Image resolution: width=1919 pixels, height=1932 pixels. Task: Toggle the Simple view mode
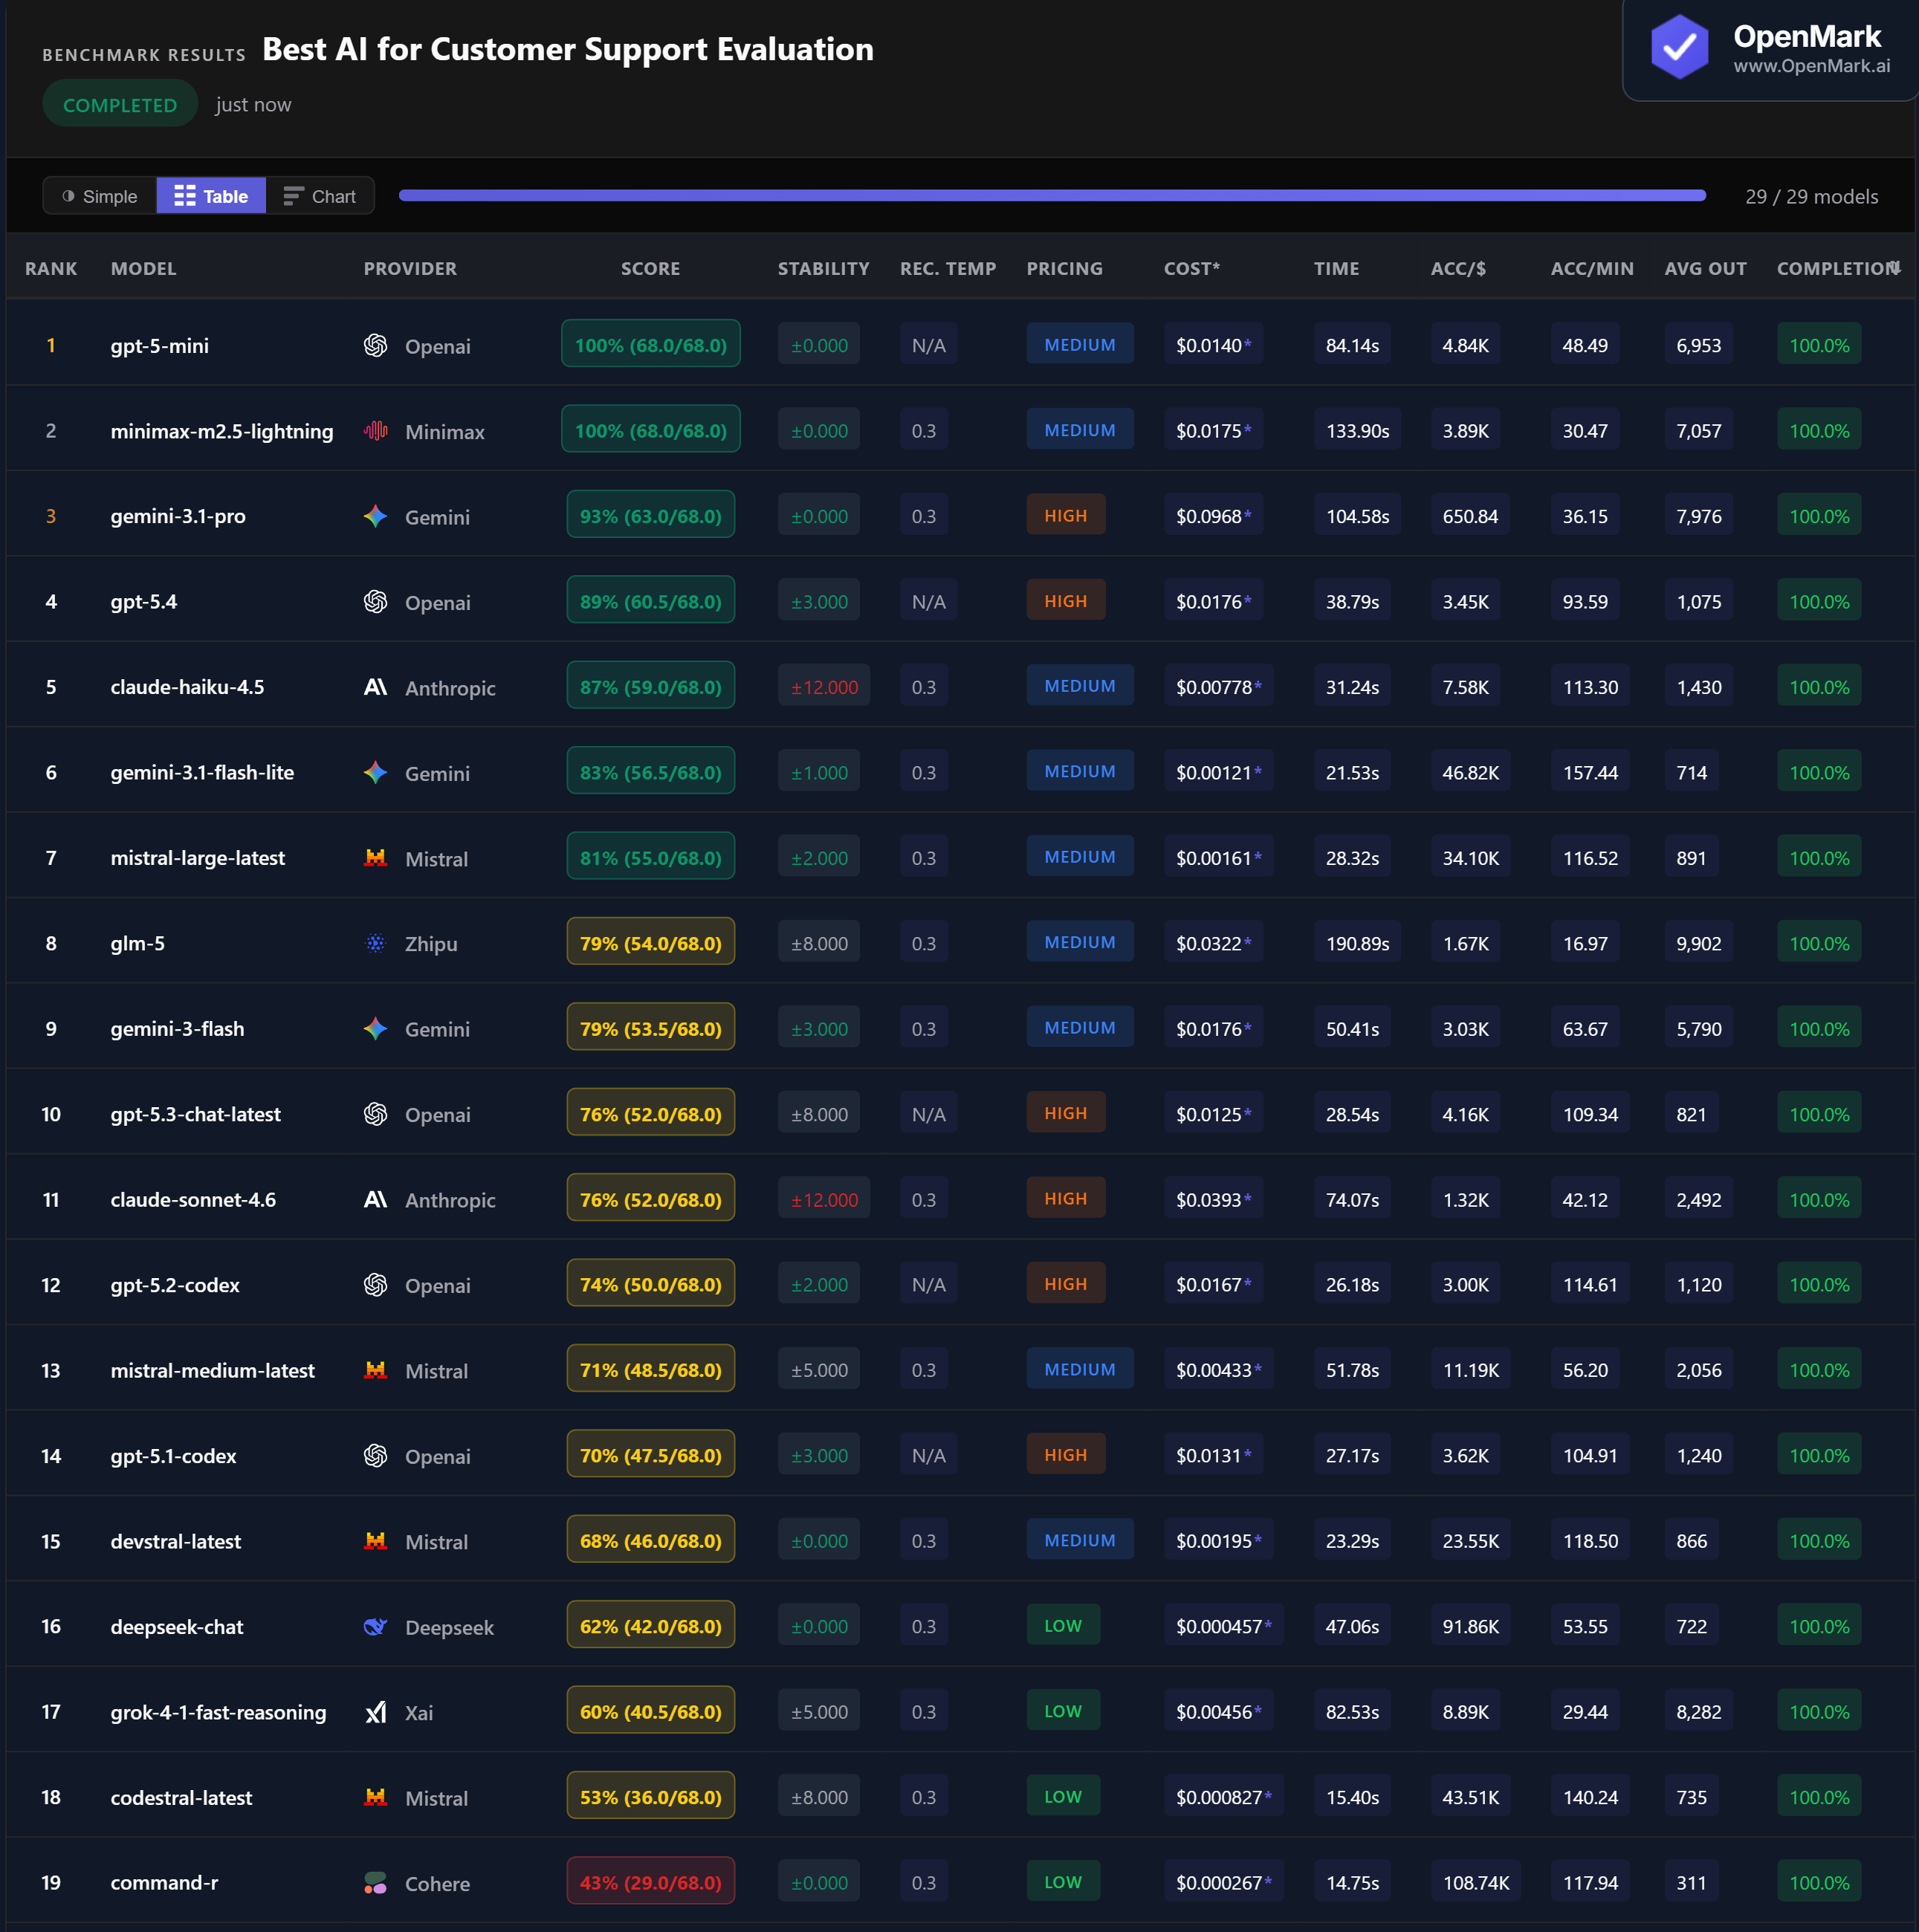[99, 195]
